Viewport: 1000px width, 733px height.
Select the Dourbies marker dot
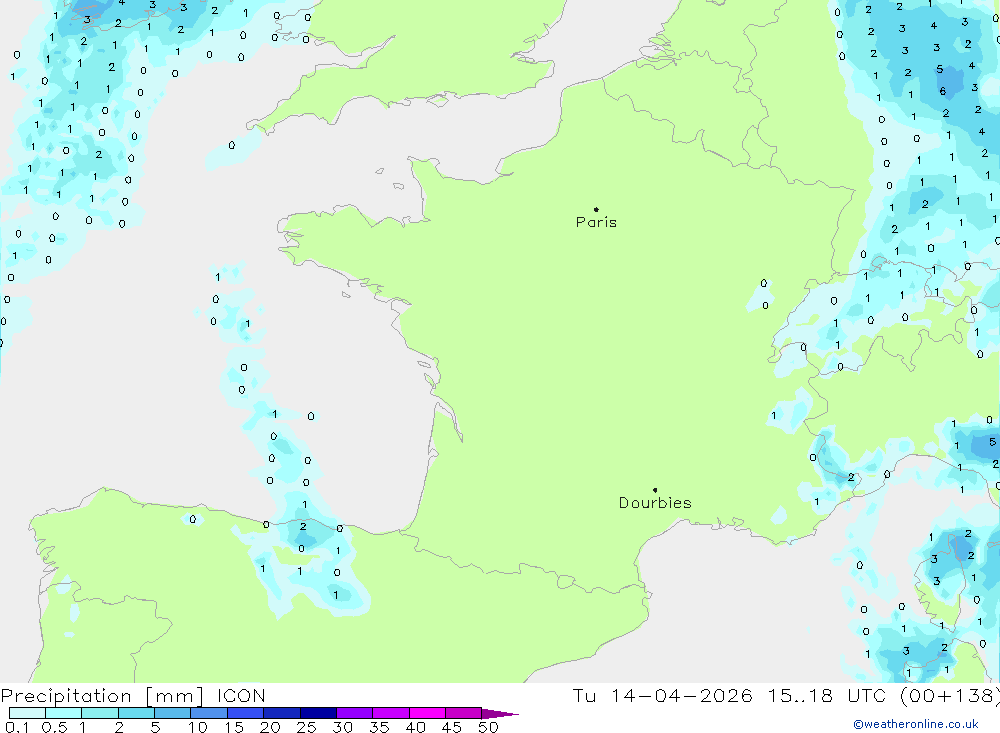[655, 490]
